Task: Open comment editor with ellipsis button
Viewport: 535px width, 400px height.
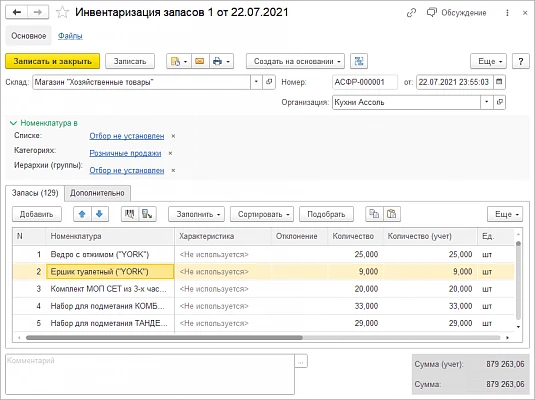Action: [301, 361]
